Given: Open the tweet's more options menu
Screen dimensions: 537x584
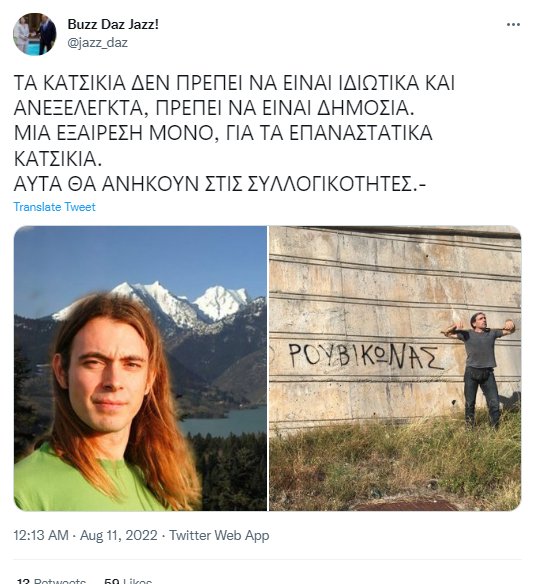Looking at the screenshot, I should (513, 25).
